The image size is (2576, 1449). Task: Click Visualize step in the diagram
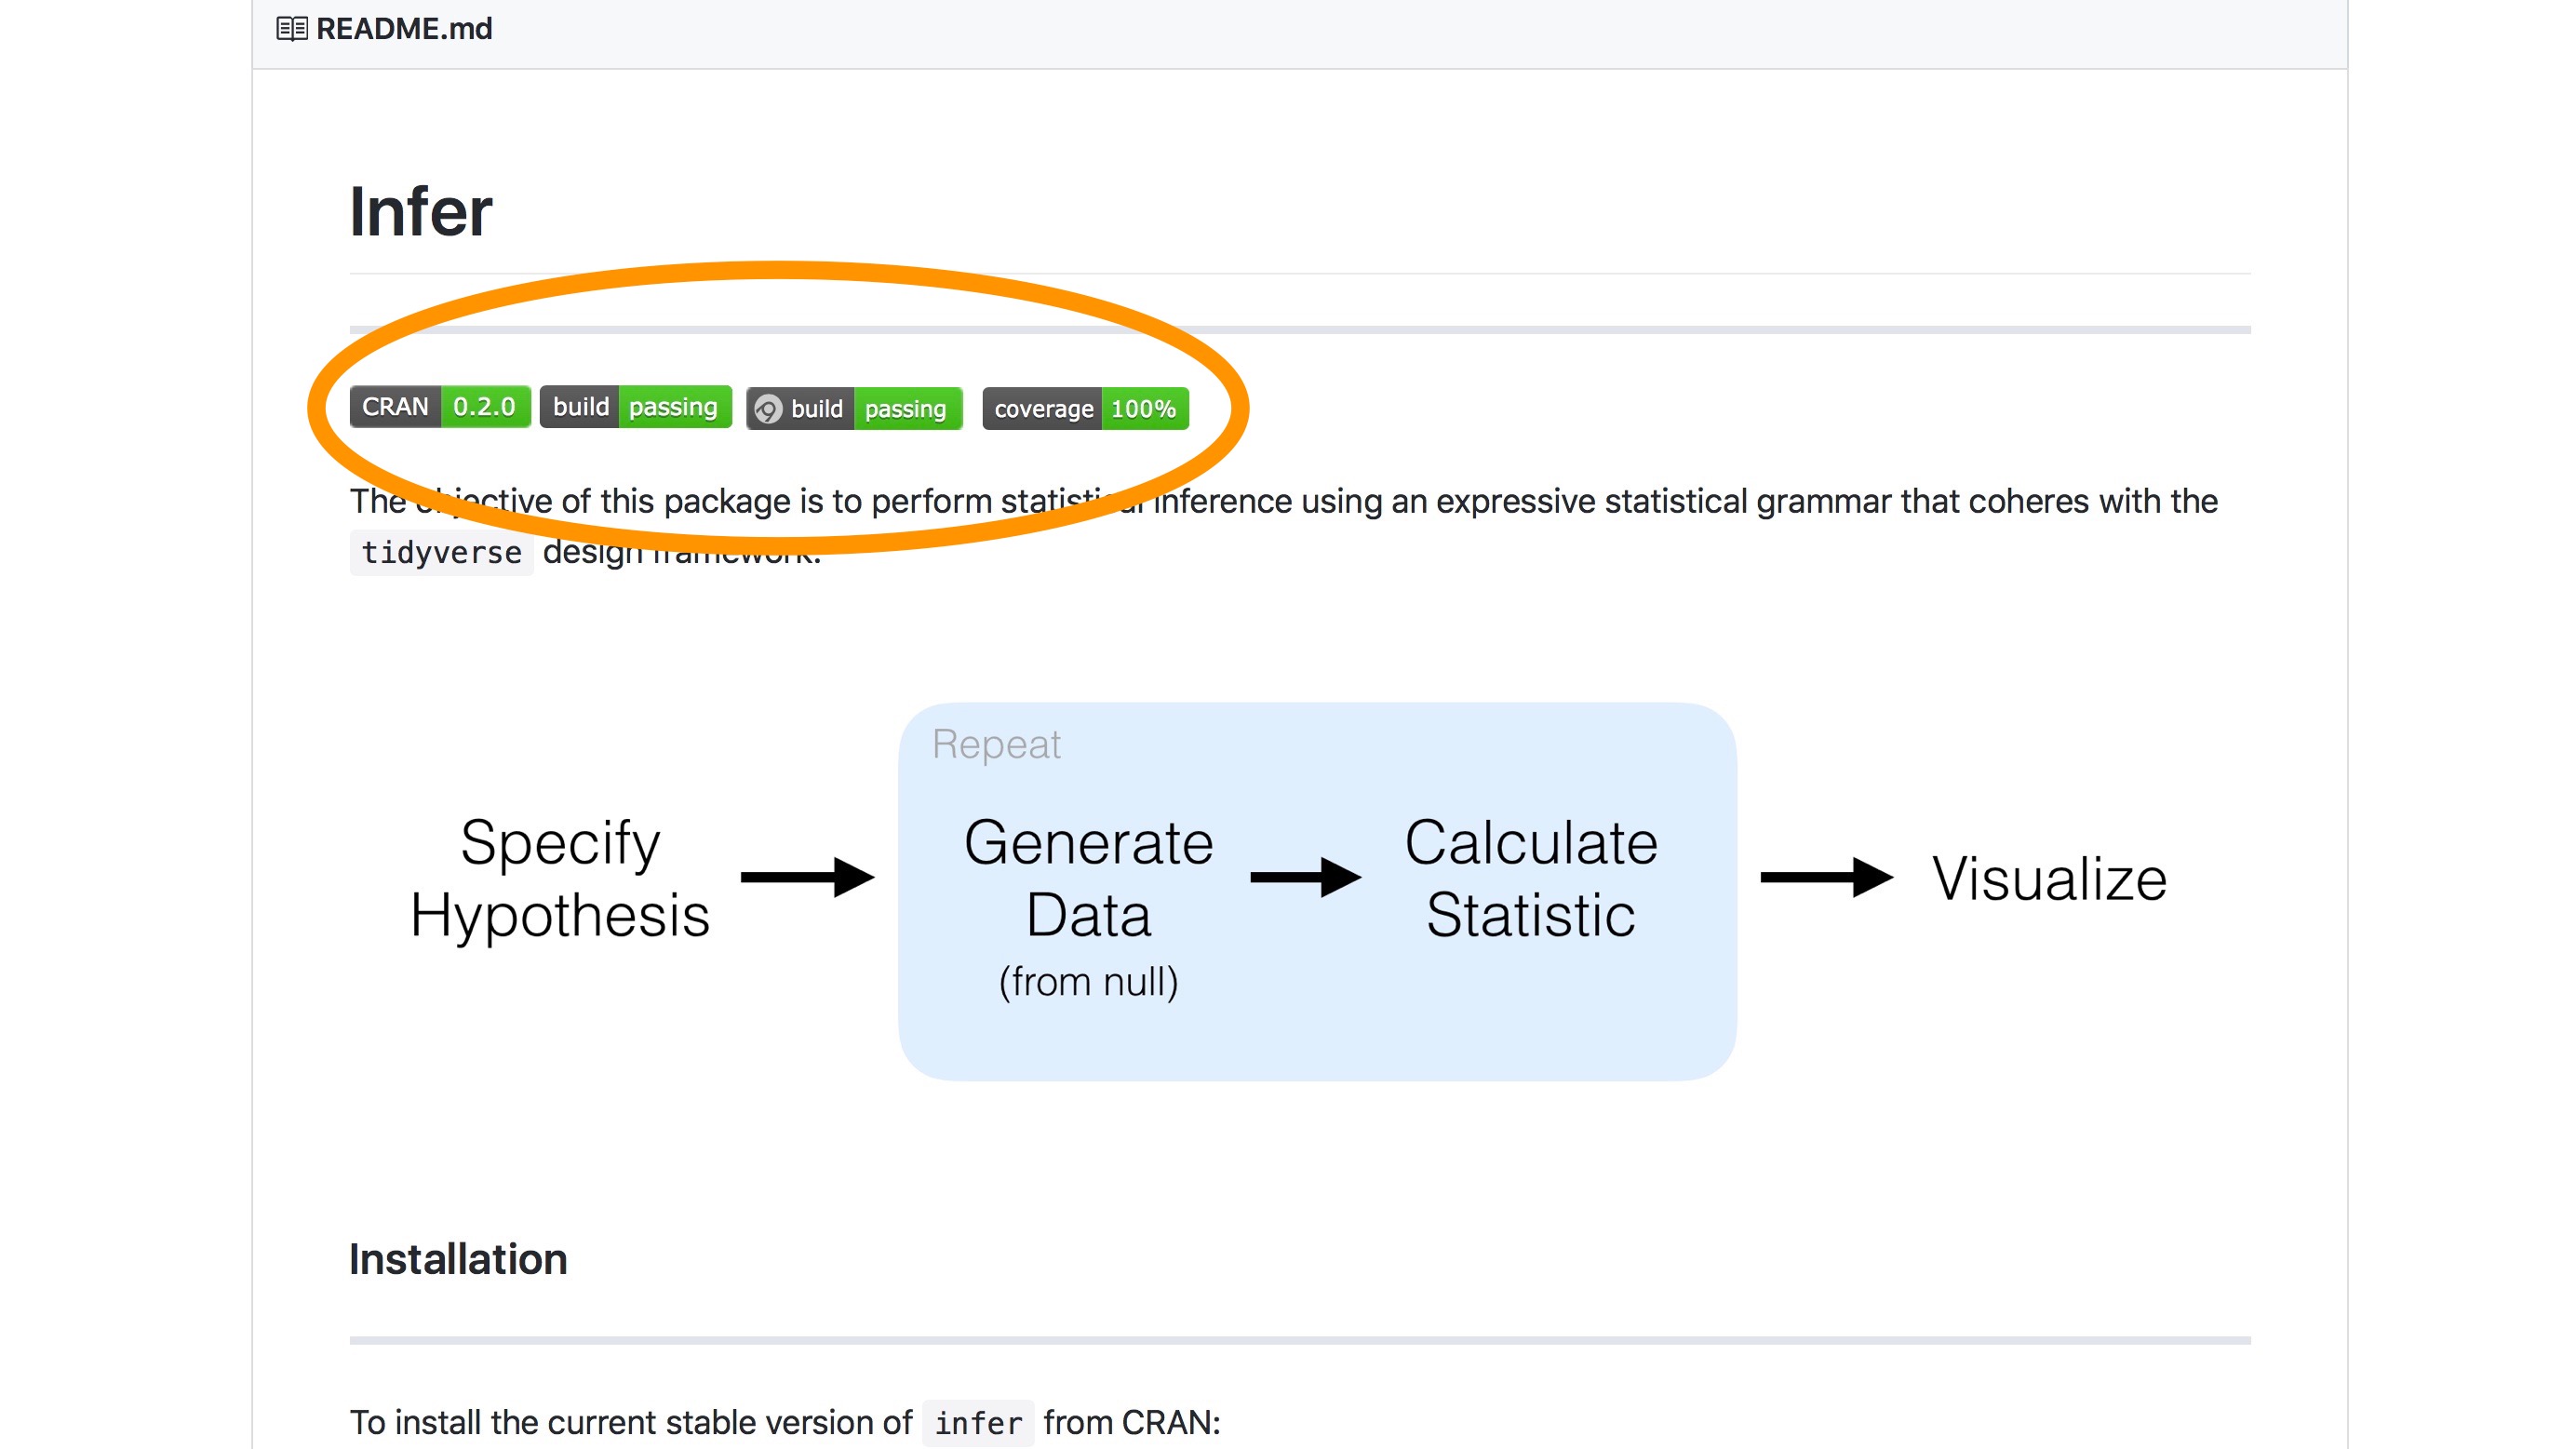(2049, 879)
